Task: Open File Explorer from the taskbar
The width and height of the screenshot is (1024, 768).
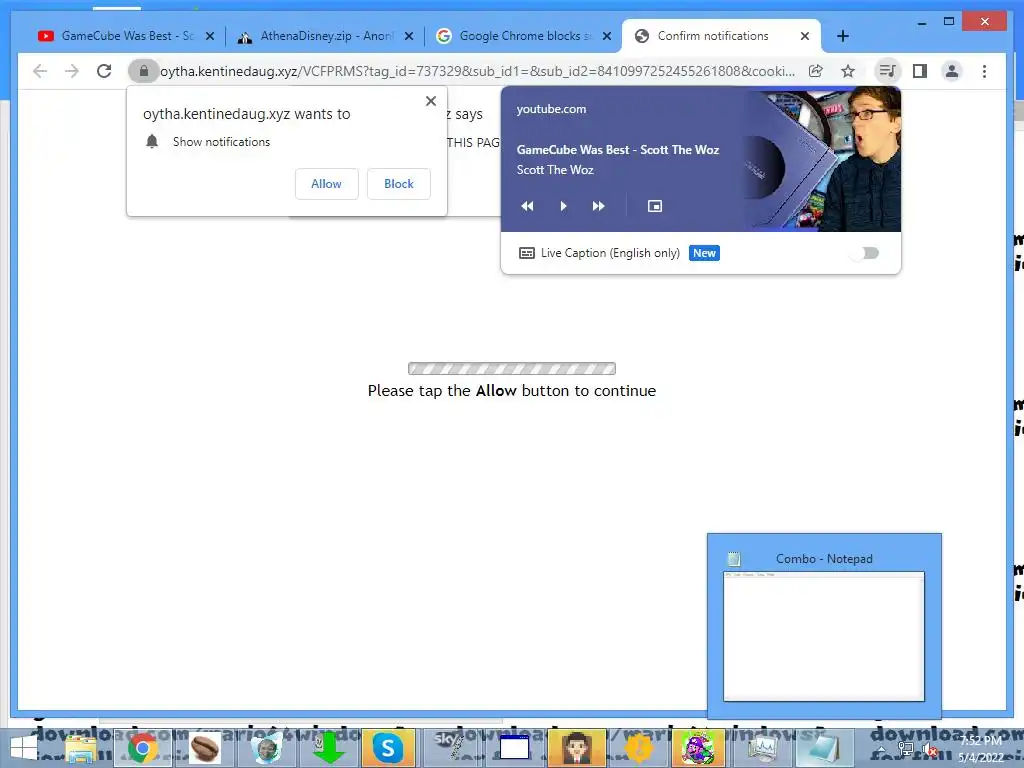Action: click(x=81, y=748)
